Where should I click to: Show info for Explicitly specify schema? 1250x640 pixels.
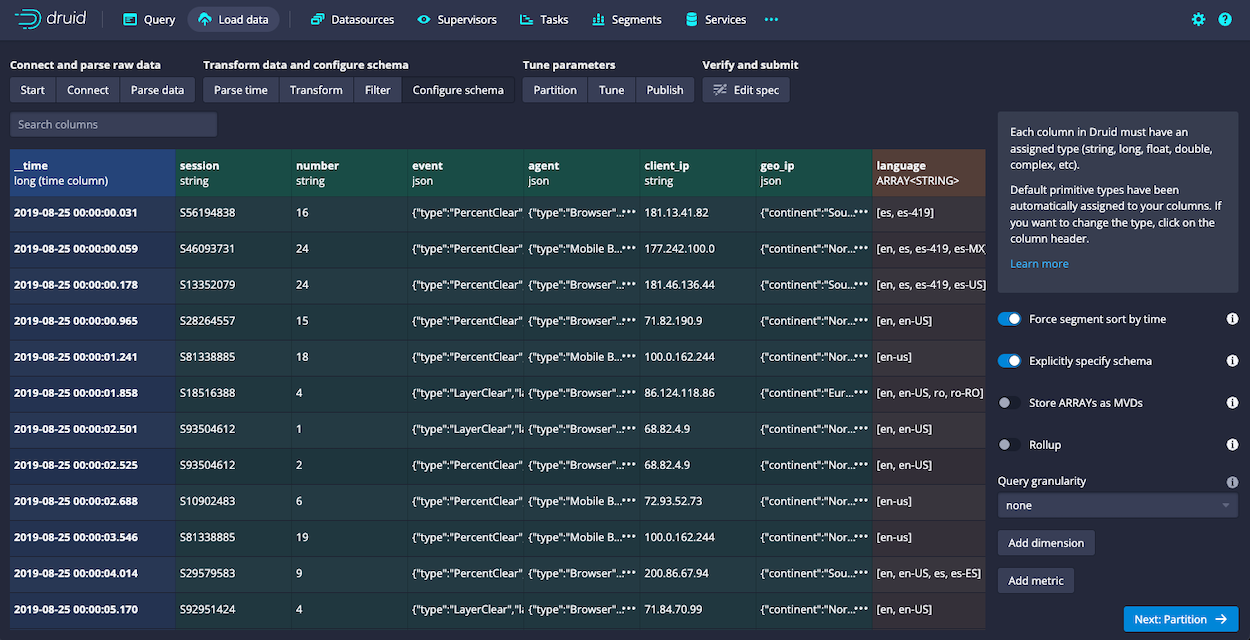(x=1232, y=361)
